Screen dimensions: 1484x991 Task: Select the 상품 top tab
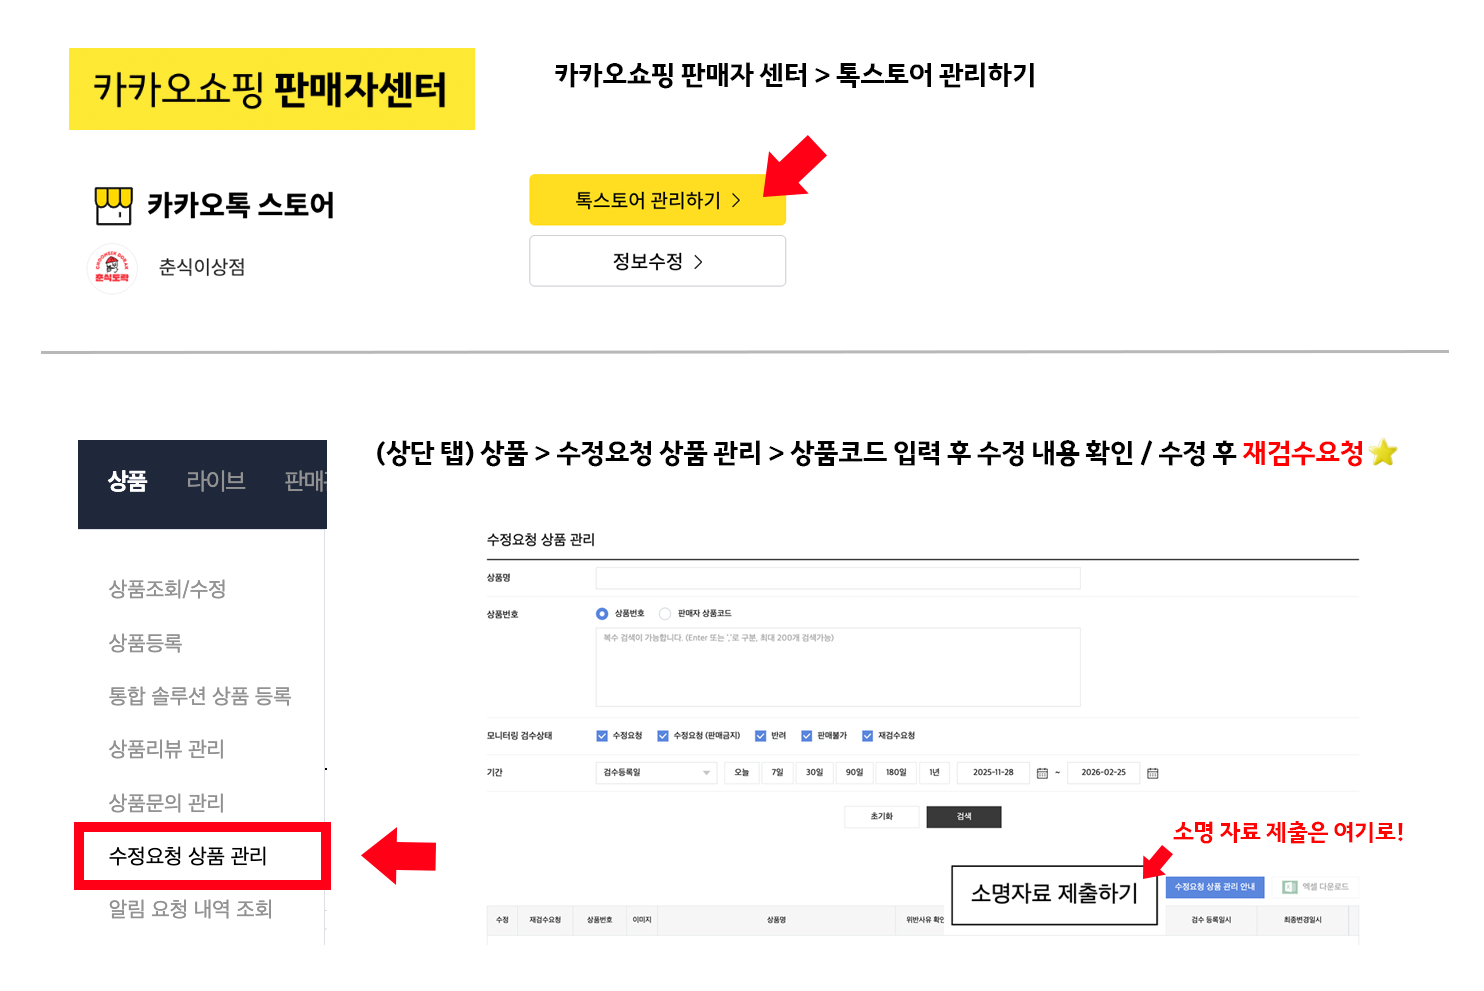point(128,481)
